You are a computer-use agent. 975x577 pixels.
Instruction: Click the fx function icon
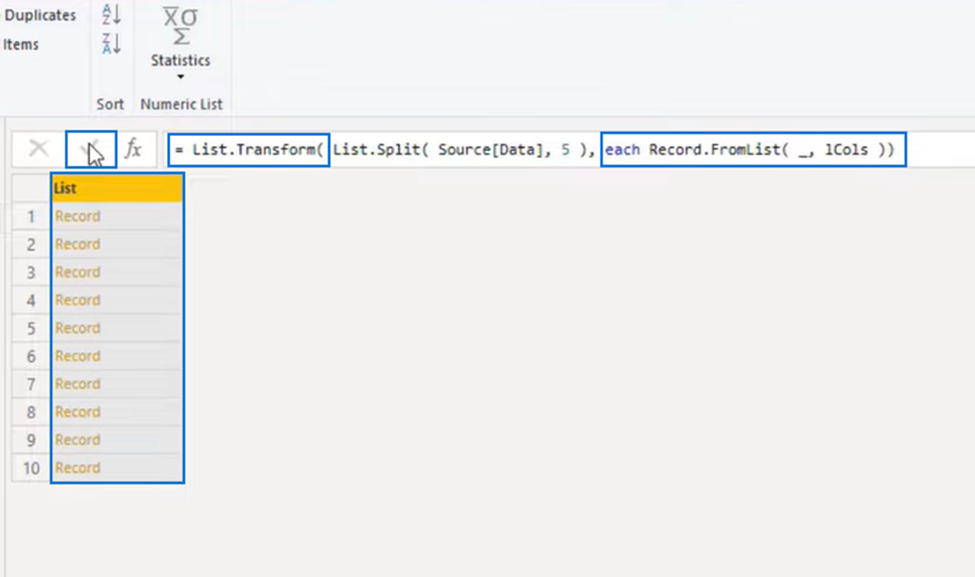[x=133, y=149]
